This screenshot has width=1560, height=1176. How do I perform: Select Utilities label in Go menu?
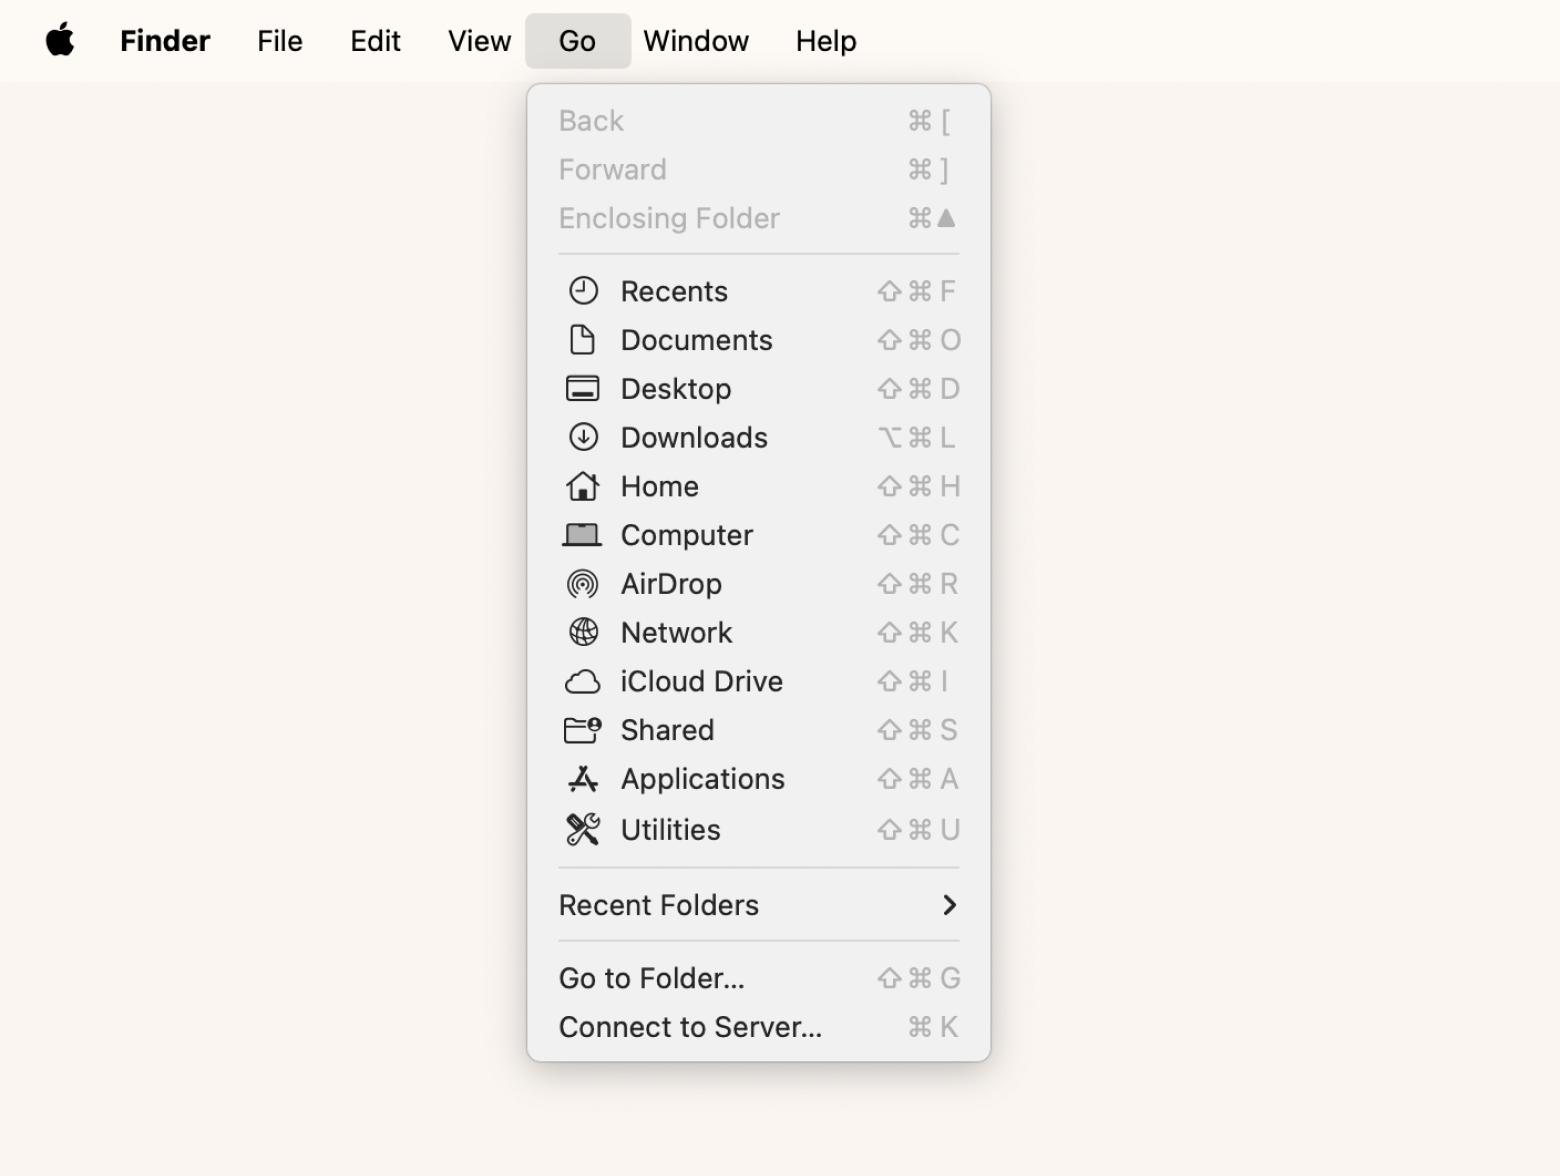tap(671, 829)
